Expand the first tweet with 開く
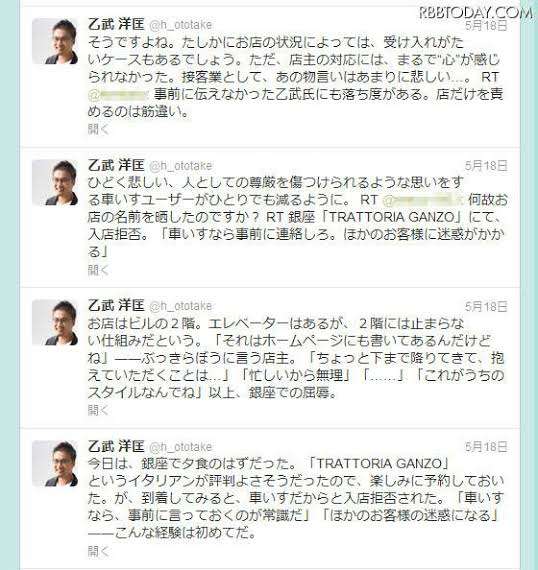538x570 pixels. click(x=98, y=129)
